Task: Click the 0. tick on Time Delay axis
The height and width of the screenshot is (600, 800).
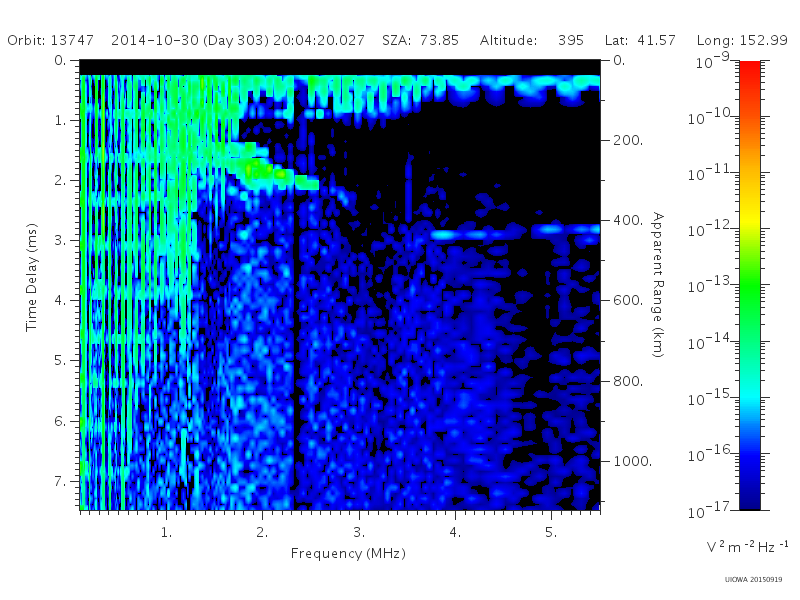Action: [60, 60]
